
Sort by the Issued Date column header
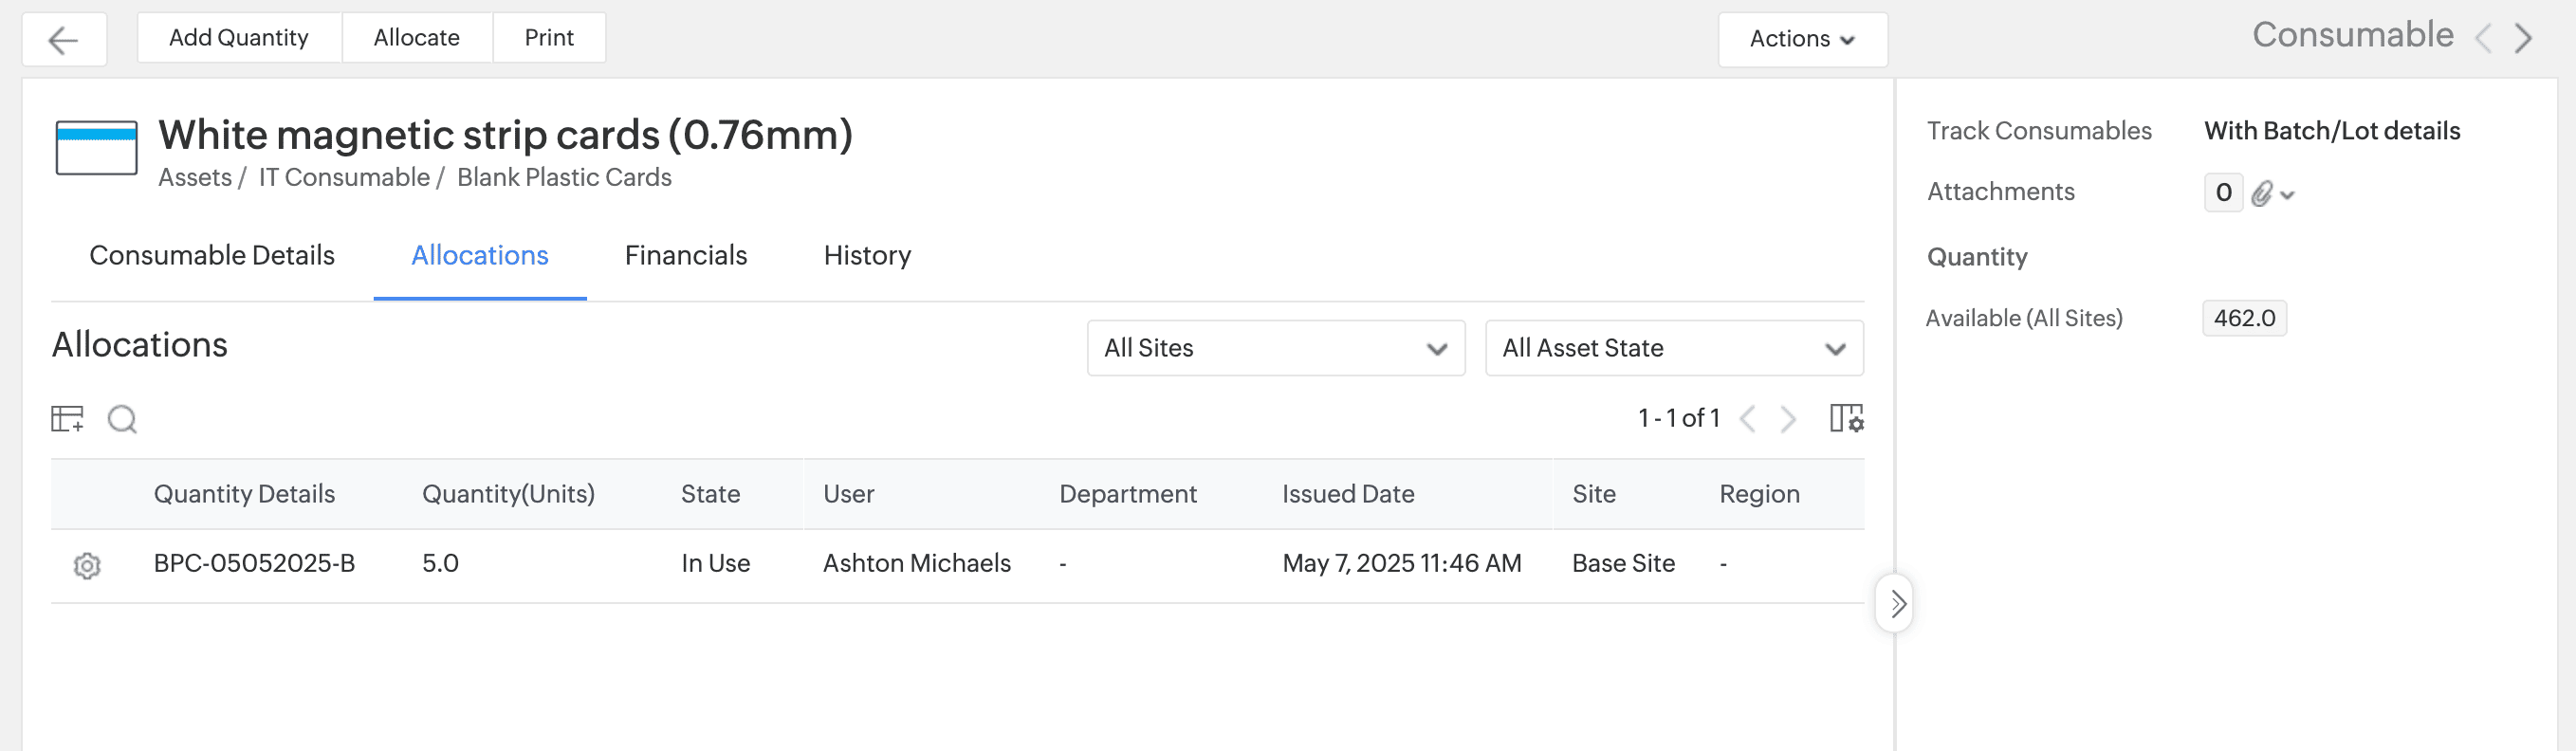click(1347, 494)
